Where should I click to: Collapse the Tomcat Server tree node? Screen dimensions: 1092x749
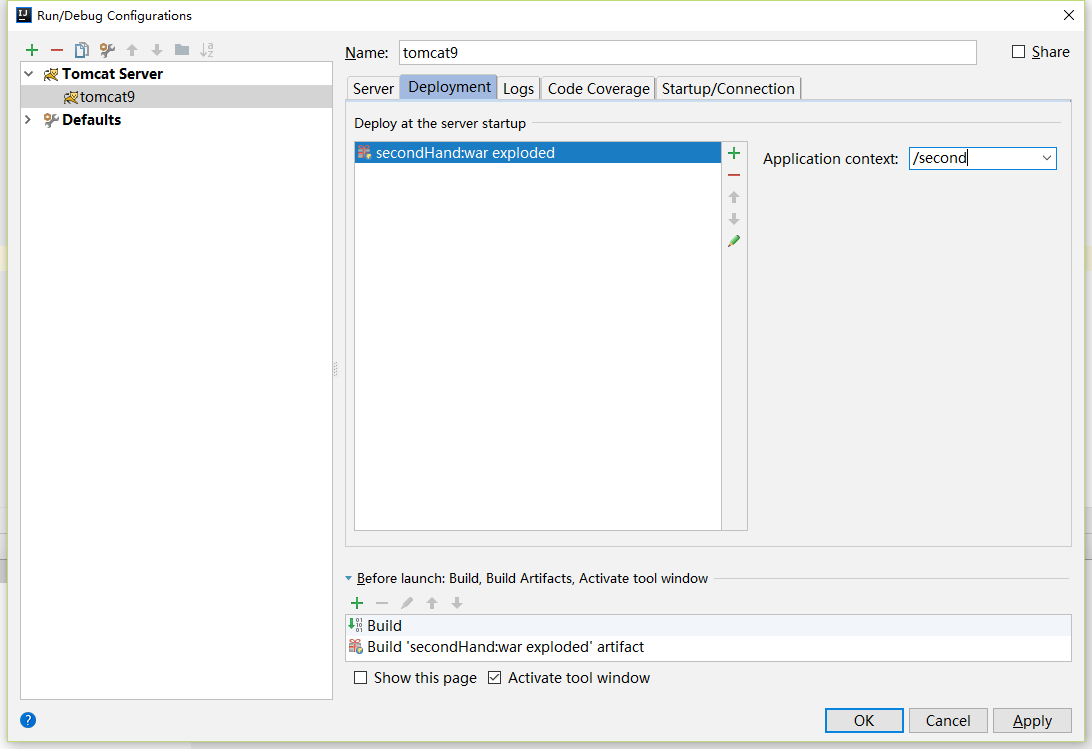(28, 74)
